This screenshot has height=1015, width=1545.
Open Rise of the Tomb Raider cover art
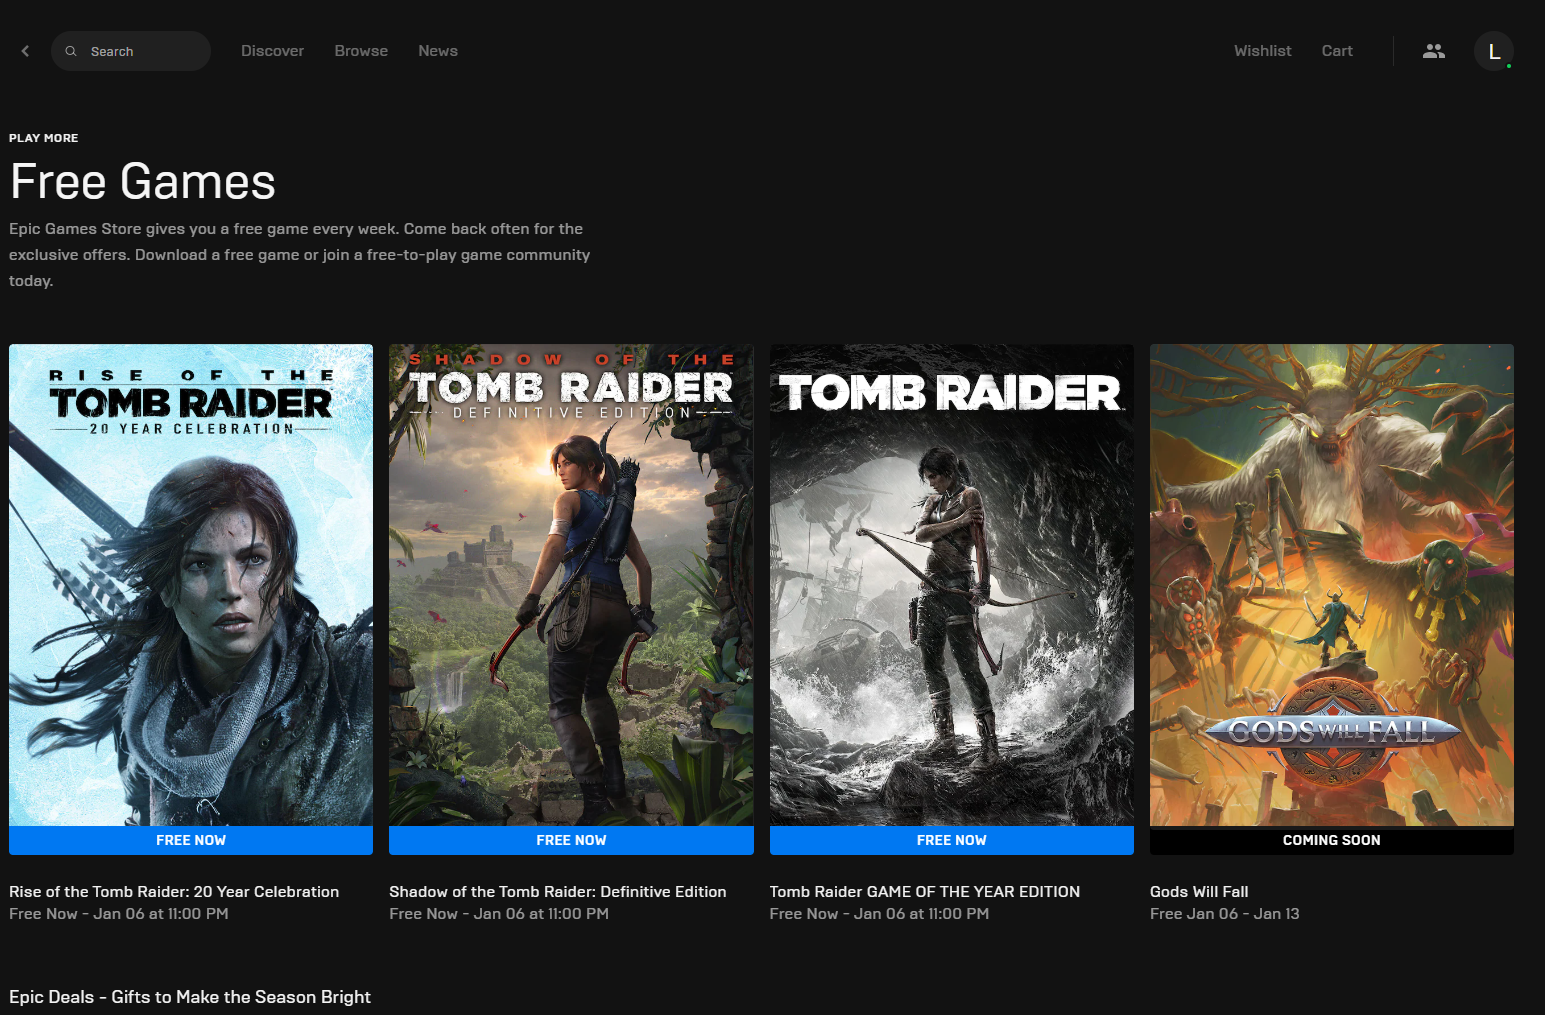[191, 585]
